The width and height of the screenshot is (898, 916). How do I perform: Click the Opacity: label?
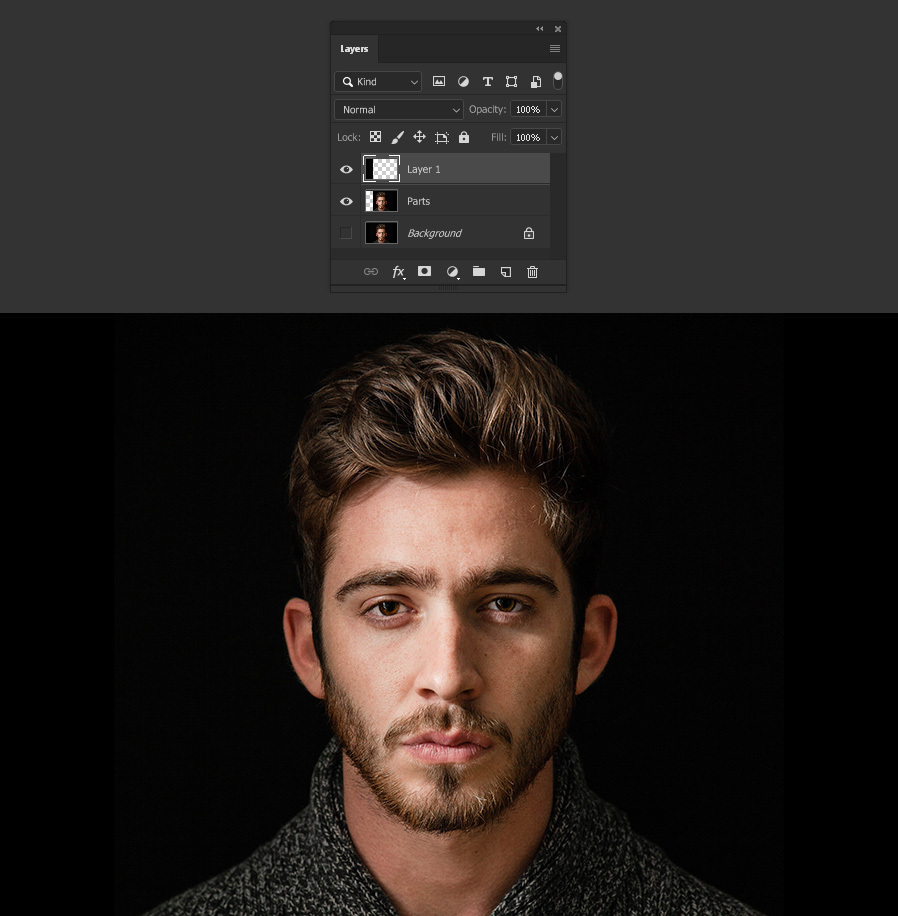(x=487, y=109)
